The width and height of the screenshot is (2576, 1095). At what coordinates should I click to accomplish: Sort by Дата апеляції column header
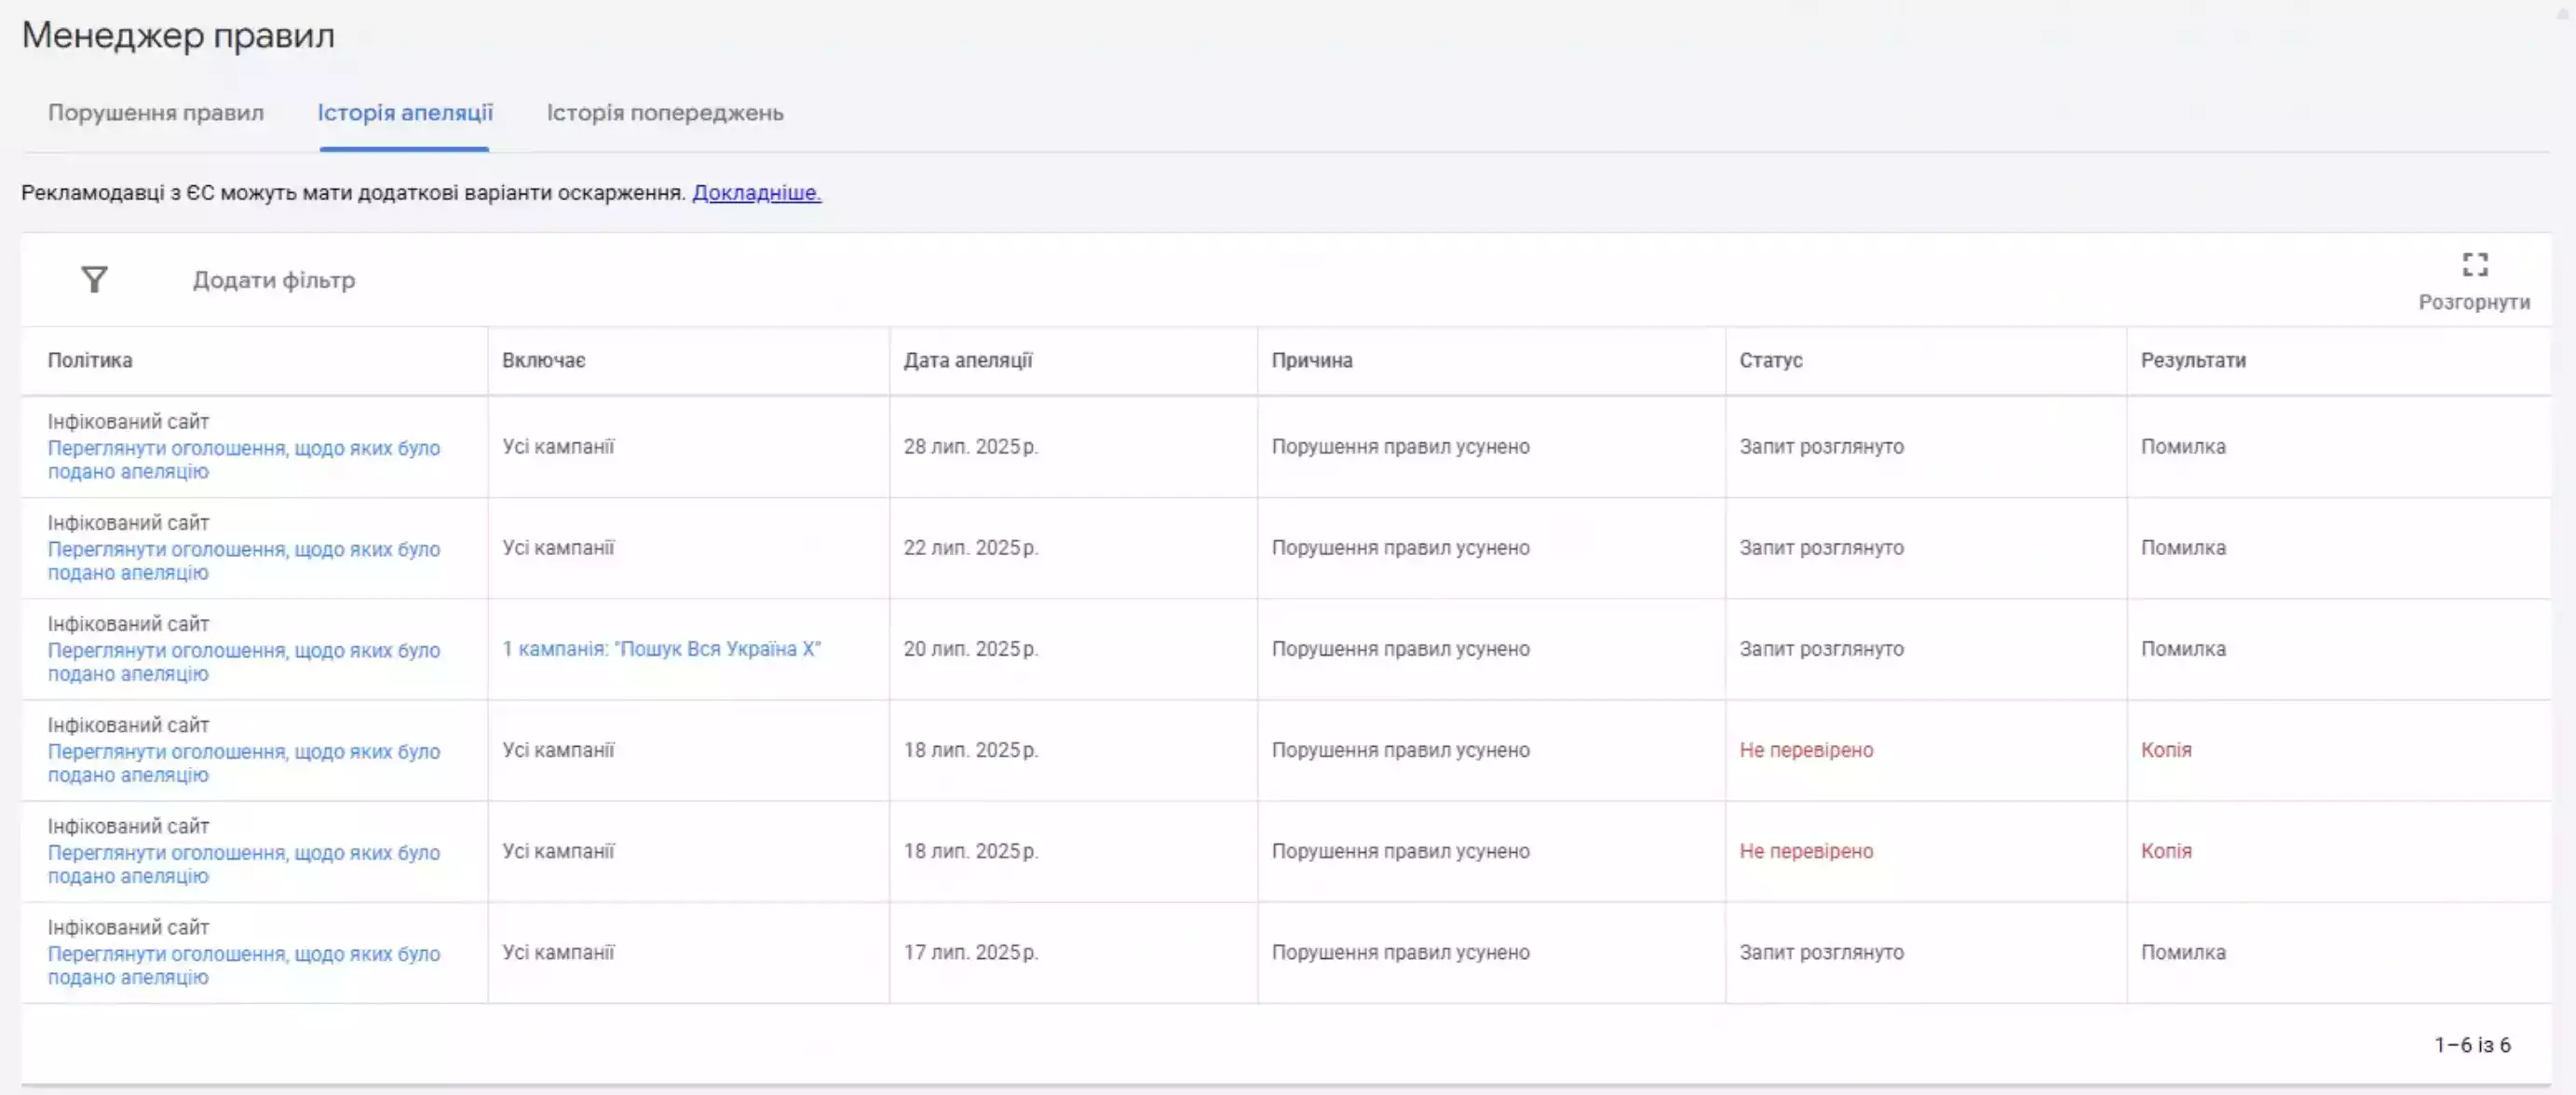point(968,360)
